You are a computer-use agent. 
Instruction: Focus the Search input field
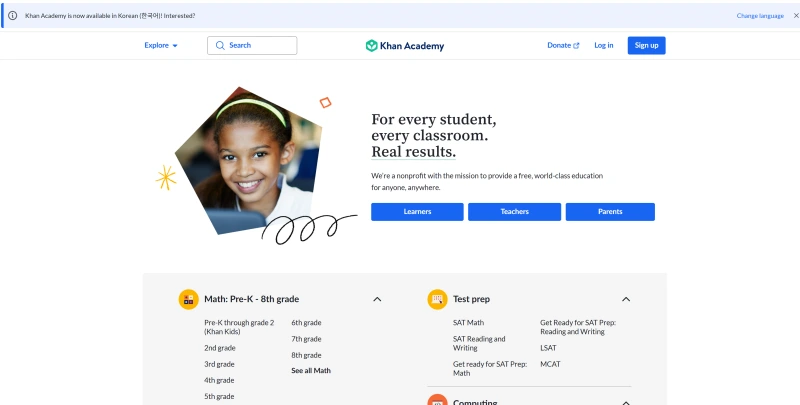252,45
